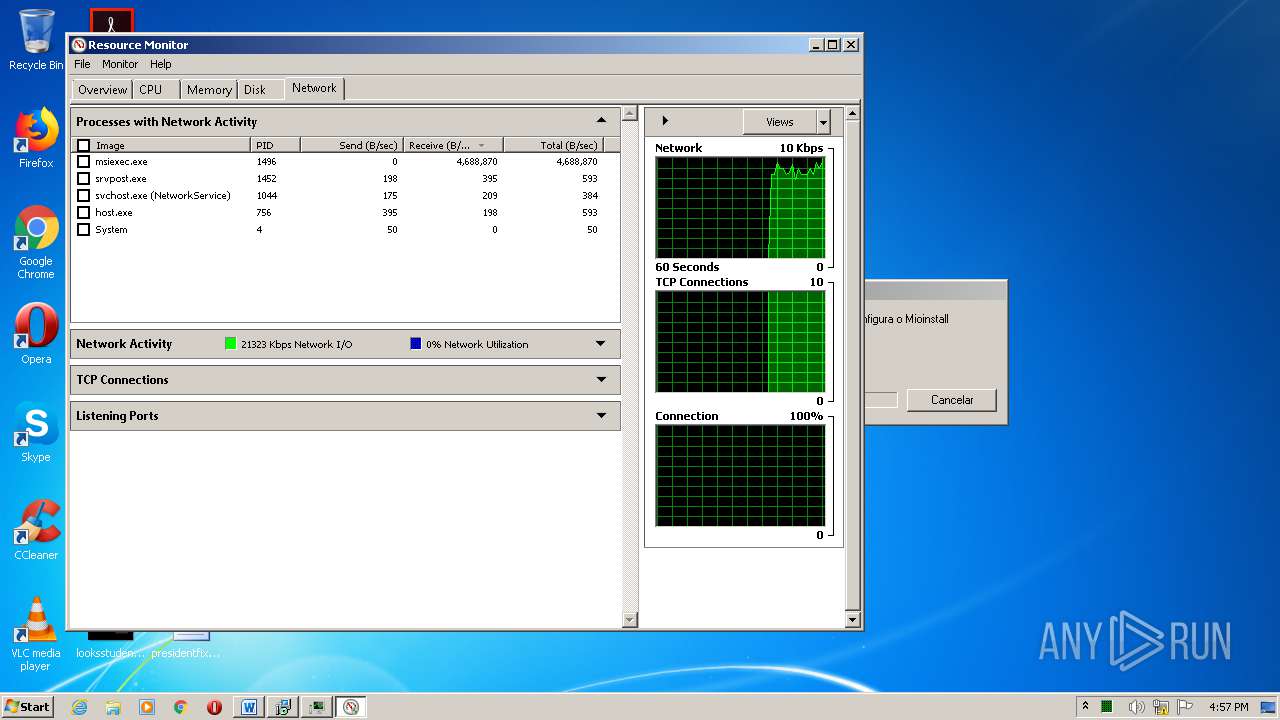Screen dimensions: 1280x720
Task: Click the green Network I/O color indicator
Action: [x=231, y=344]
